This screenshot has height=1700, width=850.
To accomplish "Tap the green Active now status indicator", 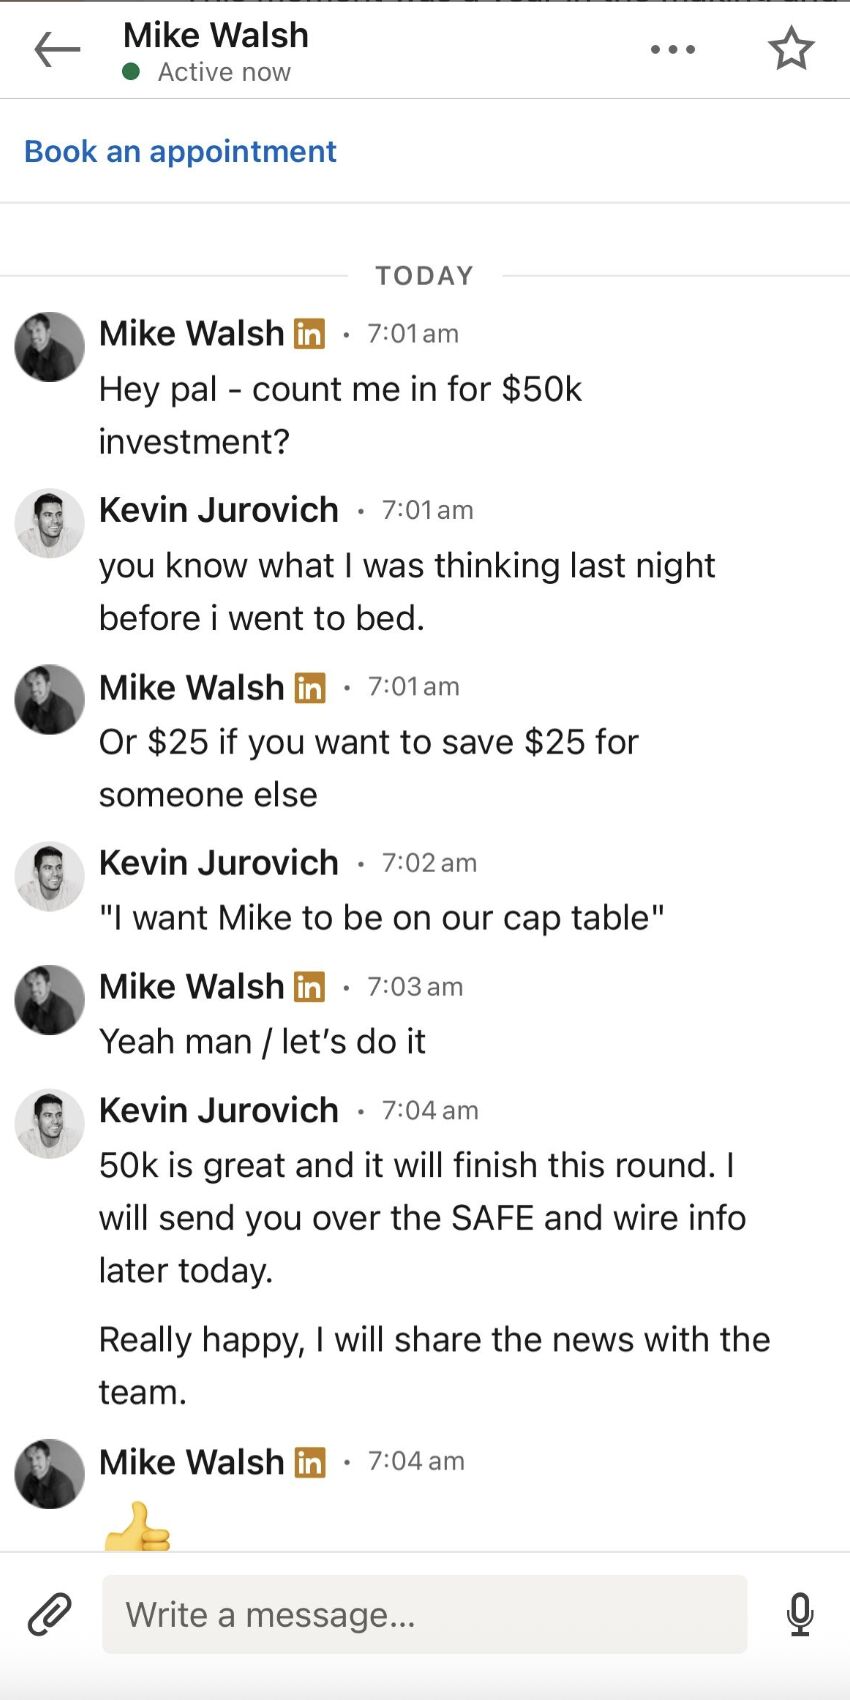I will point(131,71).
